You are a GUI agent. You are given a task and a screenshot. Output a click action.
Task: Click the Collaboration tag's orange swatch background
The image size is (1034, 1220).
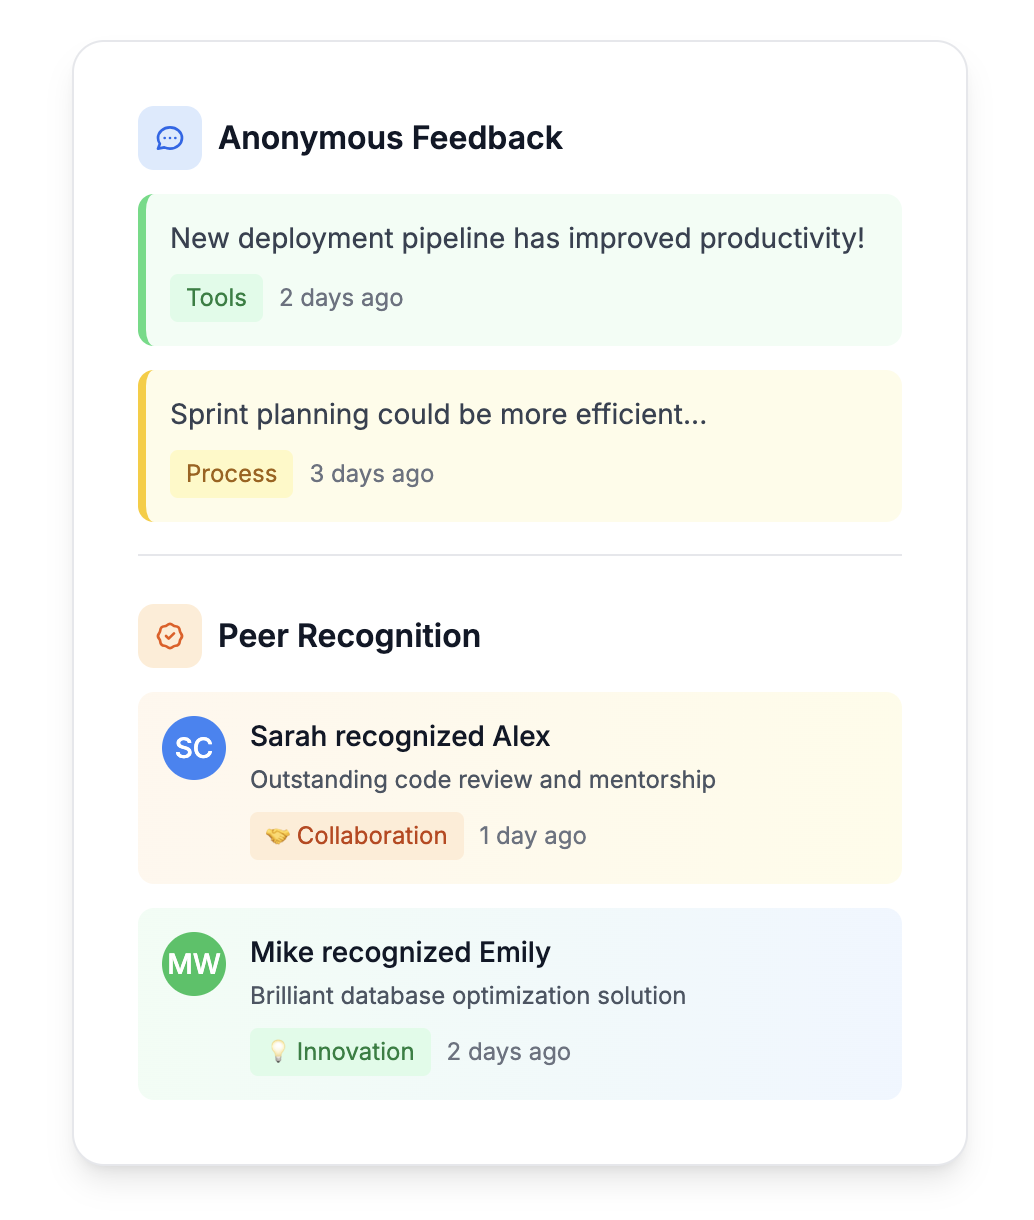tap(356, 836)
